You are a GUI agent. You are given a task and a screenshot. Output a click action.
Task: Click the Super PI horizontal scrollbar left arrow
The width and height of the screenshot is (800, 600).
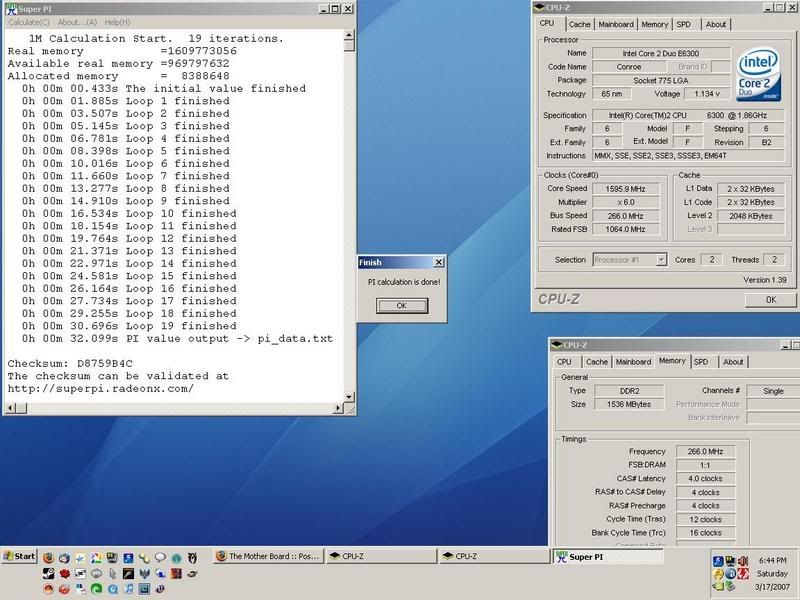tap(10, 408)
